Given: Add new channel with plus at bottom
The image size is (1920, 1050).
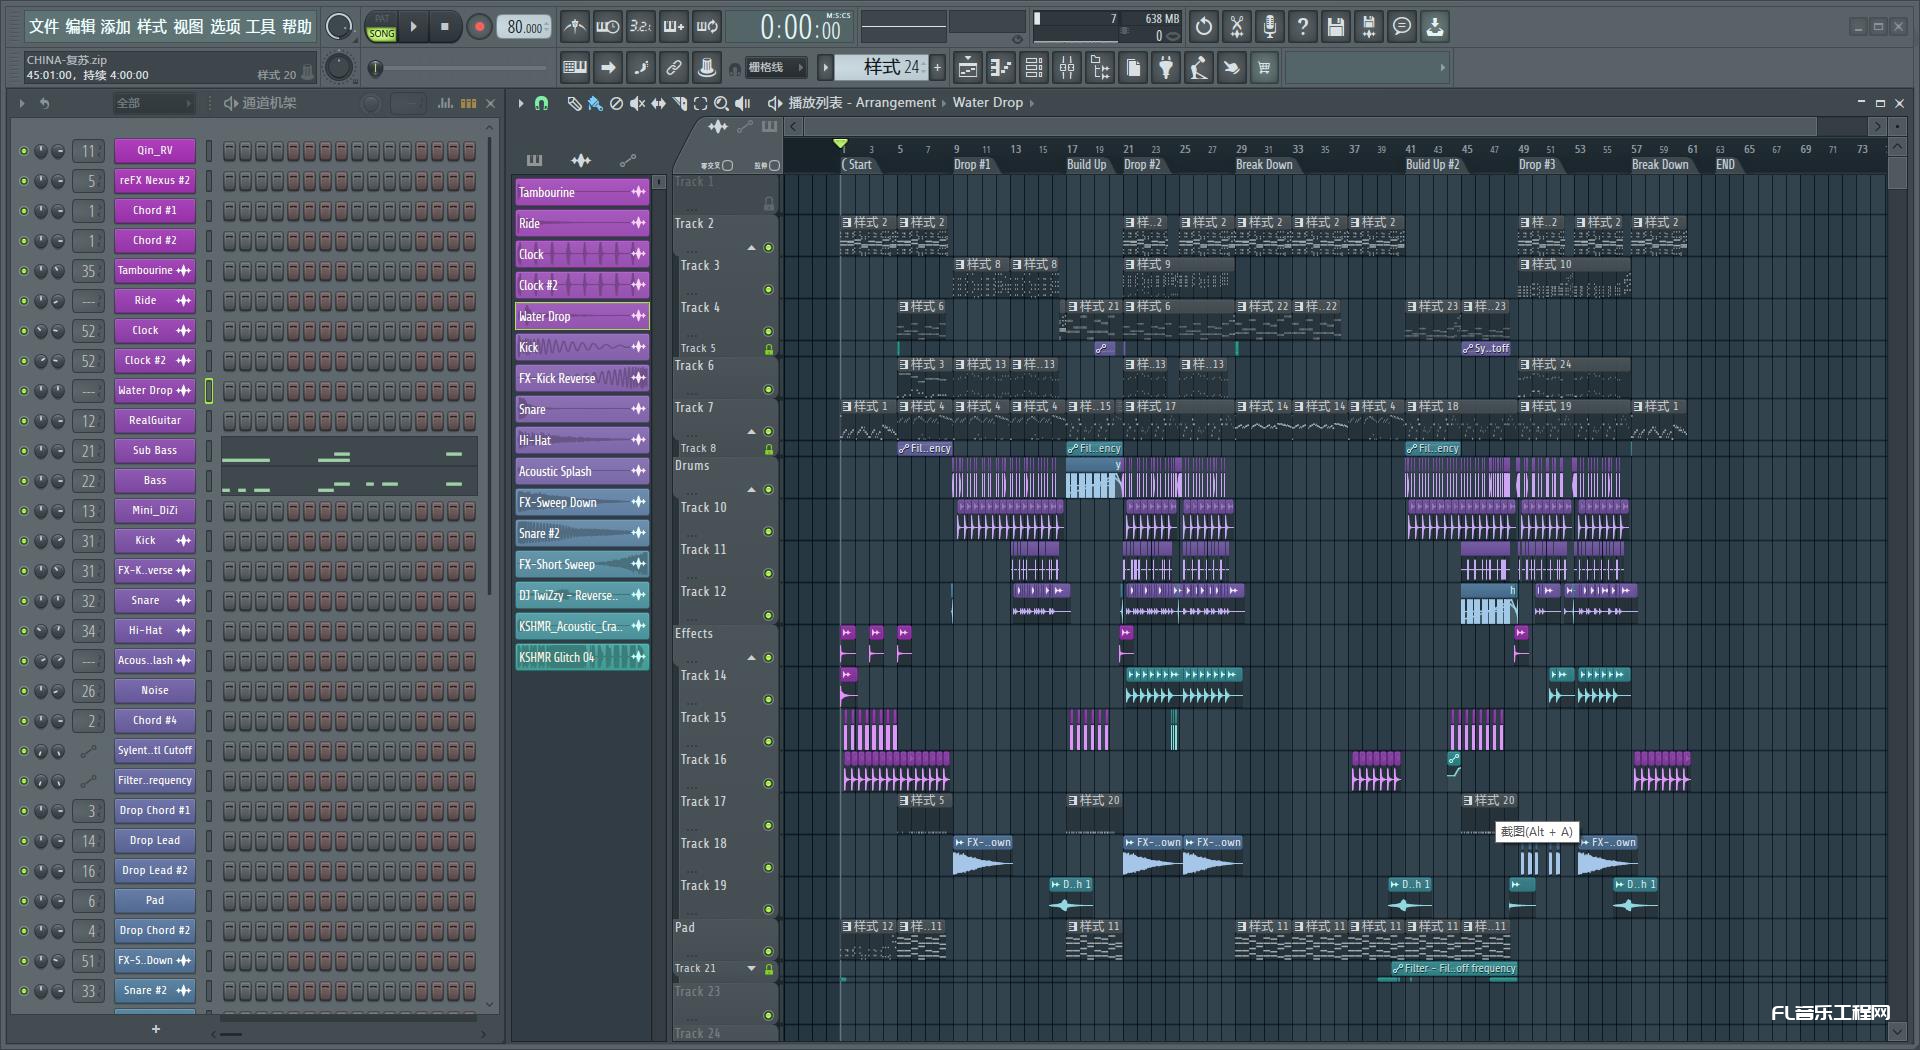Looking at the screenshot, I should (155, 1029).
